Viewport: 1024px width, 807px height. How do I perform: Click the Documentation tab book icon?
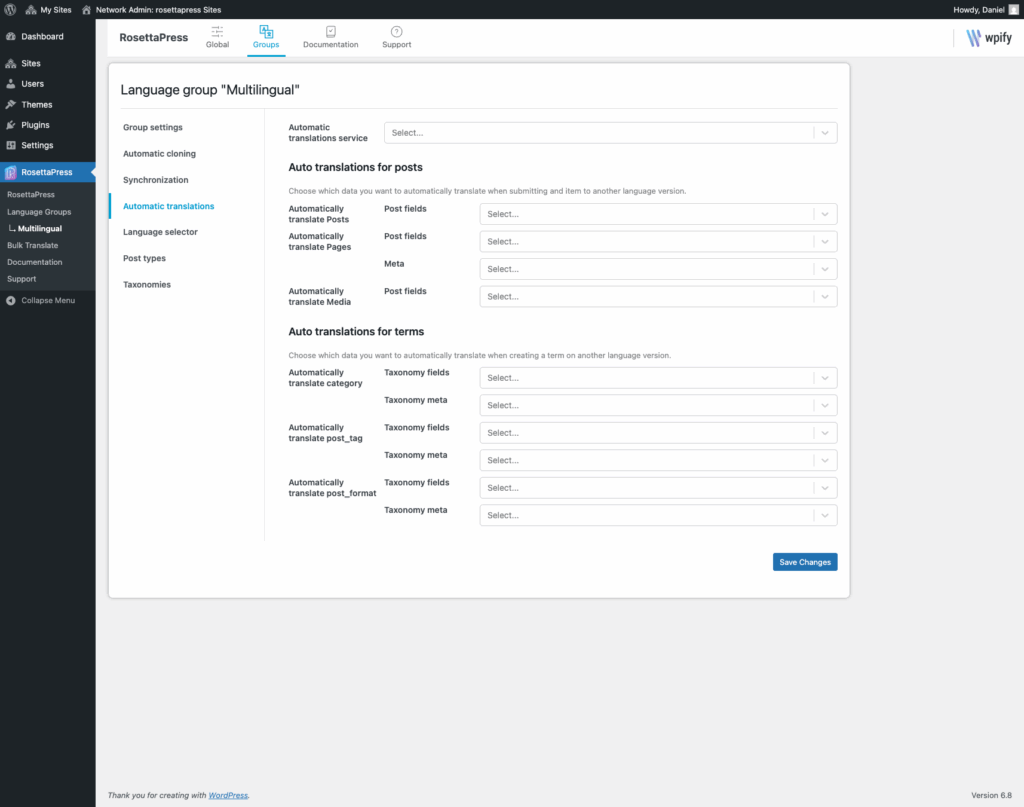coord(331,31)
